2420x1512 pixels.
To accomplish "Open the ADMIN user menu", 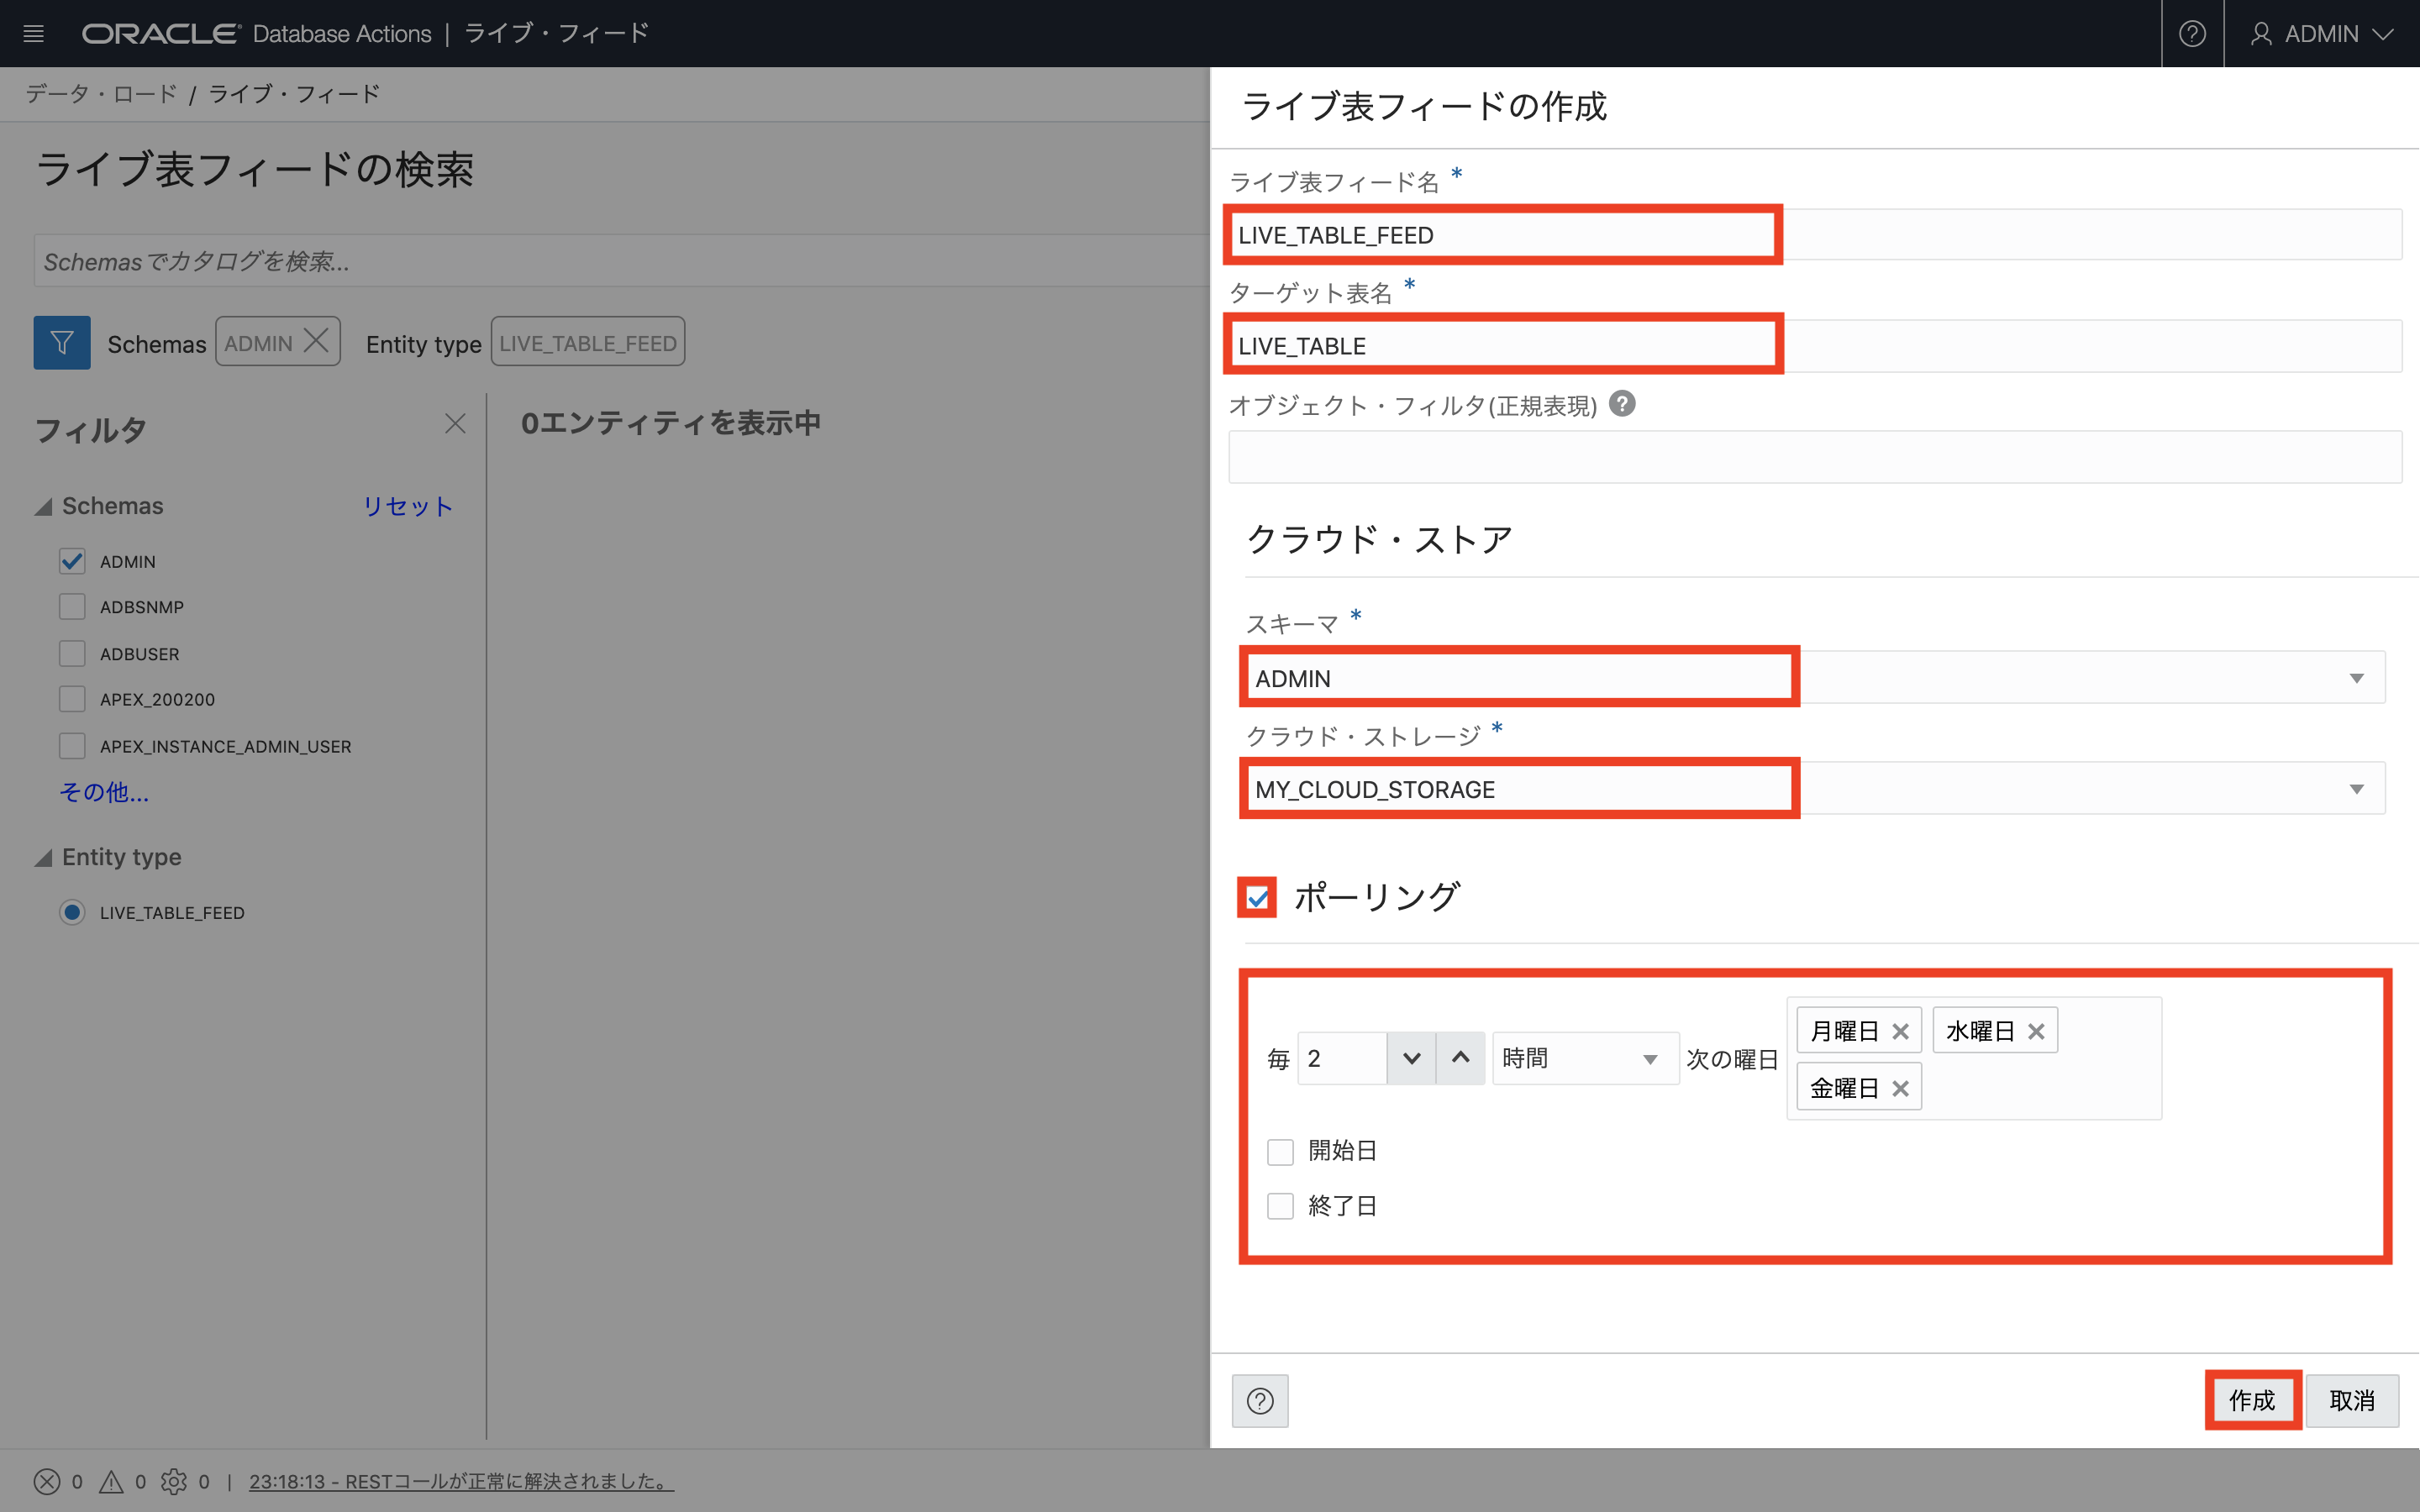I will pos(2322,34).
